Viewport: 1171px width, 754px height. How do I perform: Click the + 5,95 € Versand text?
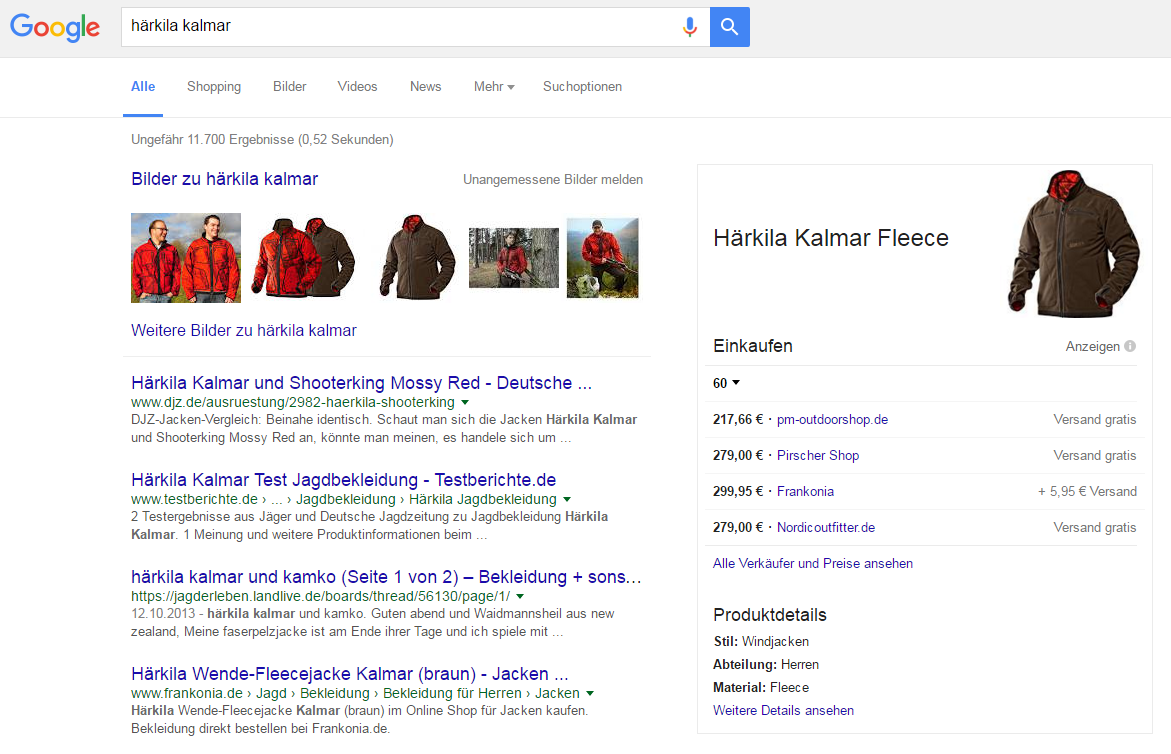click(x=1087, y=491)
